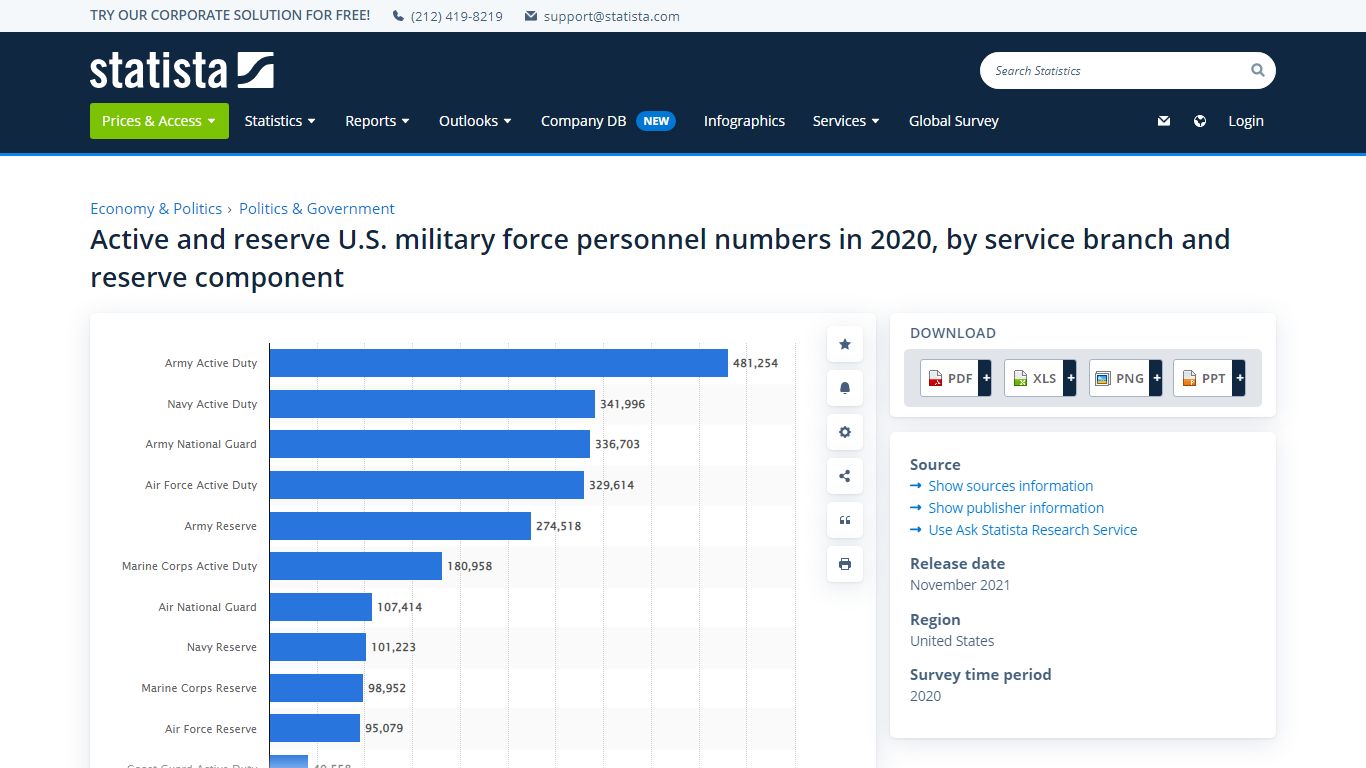Click the Air Force Reserve bar

pos(315,728)
